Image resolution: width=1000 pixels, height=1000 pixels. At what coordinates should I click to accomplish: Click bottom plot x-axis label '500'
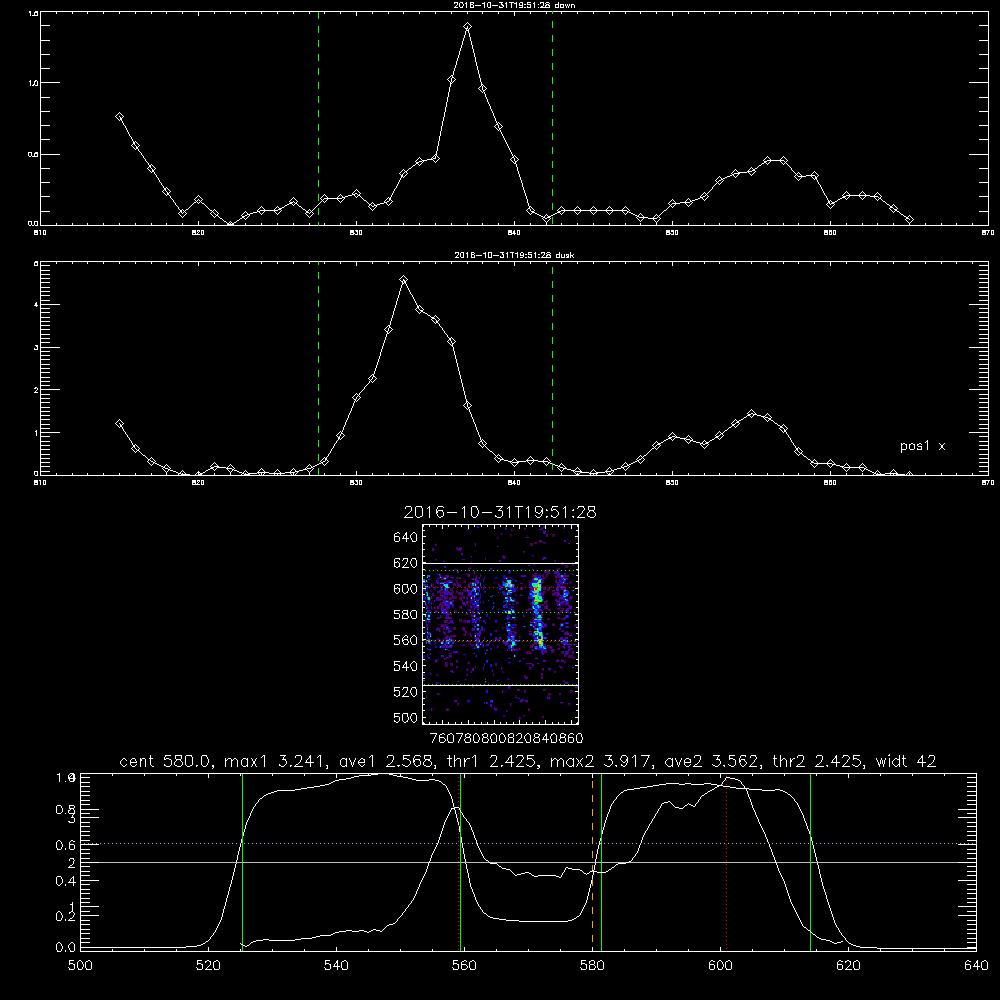tap(80, 966)
